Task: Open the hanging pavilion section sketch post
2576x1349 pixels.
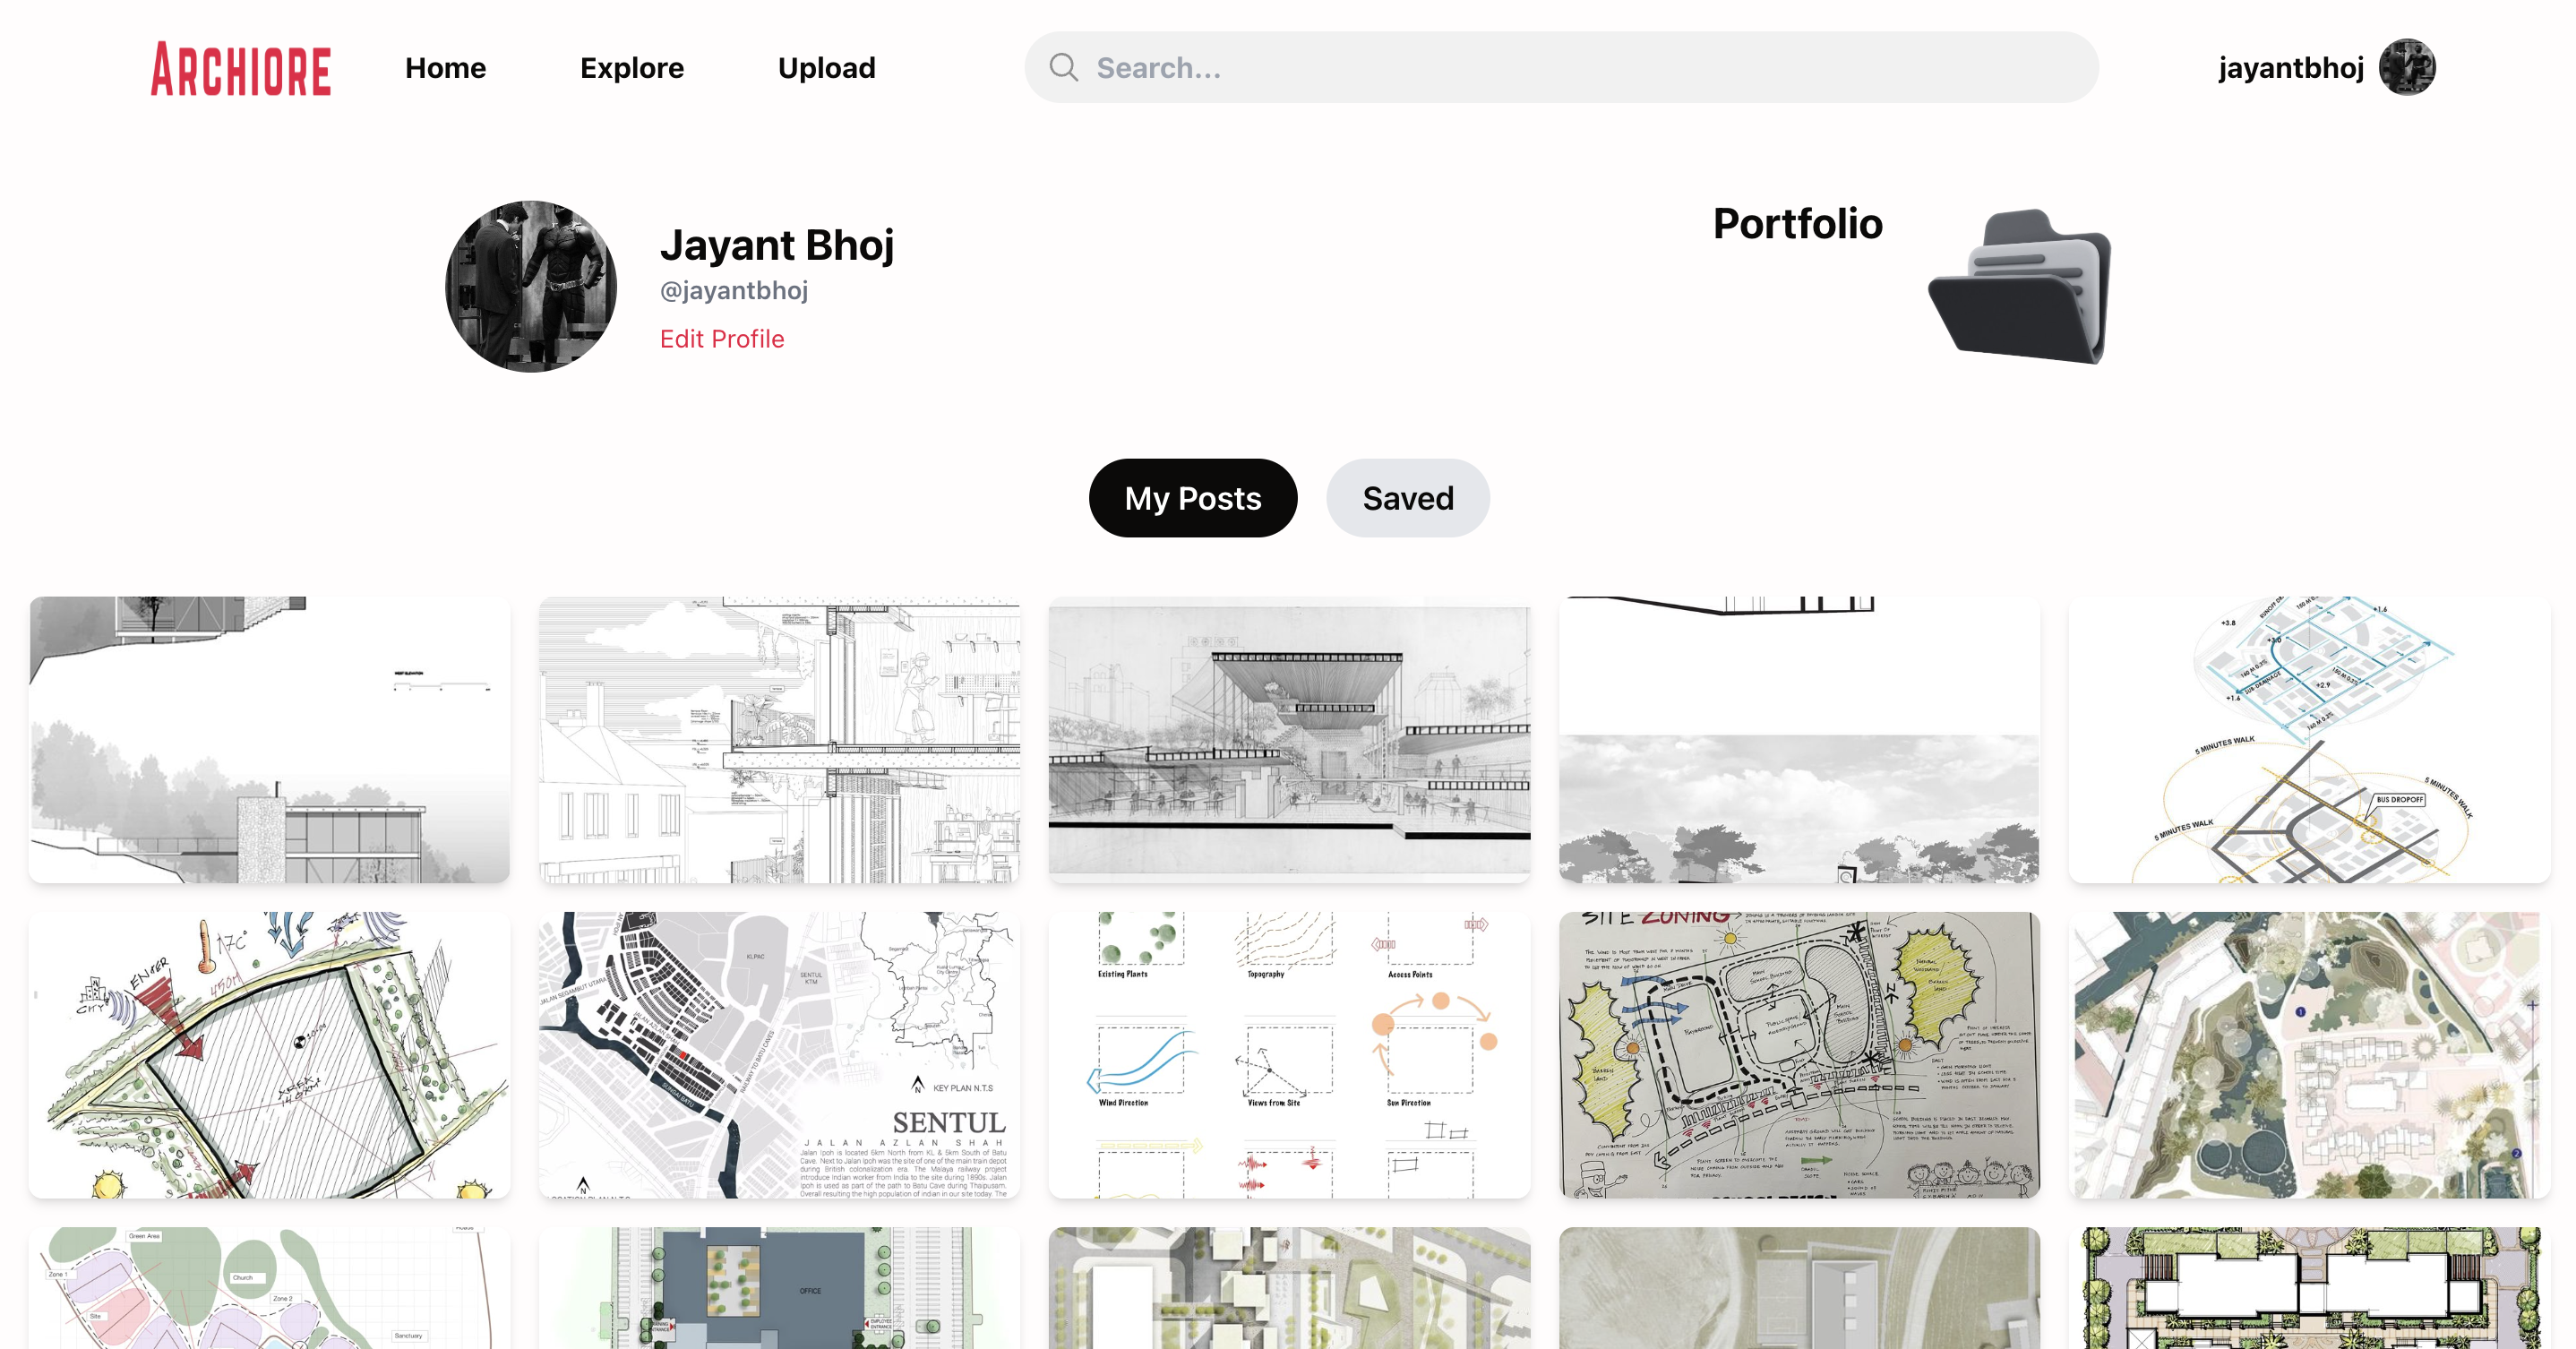Action: tap(1289, 740)
